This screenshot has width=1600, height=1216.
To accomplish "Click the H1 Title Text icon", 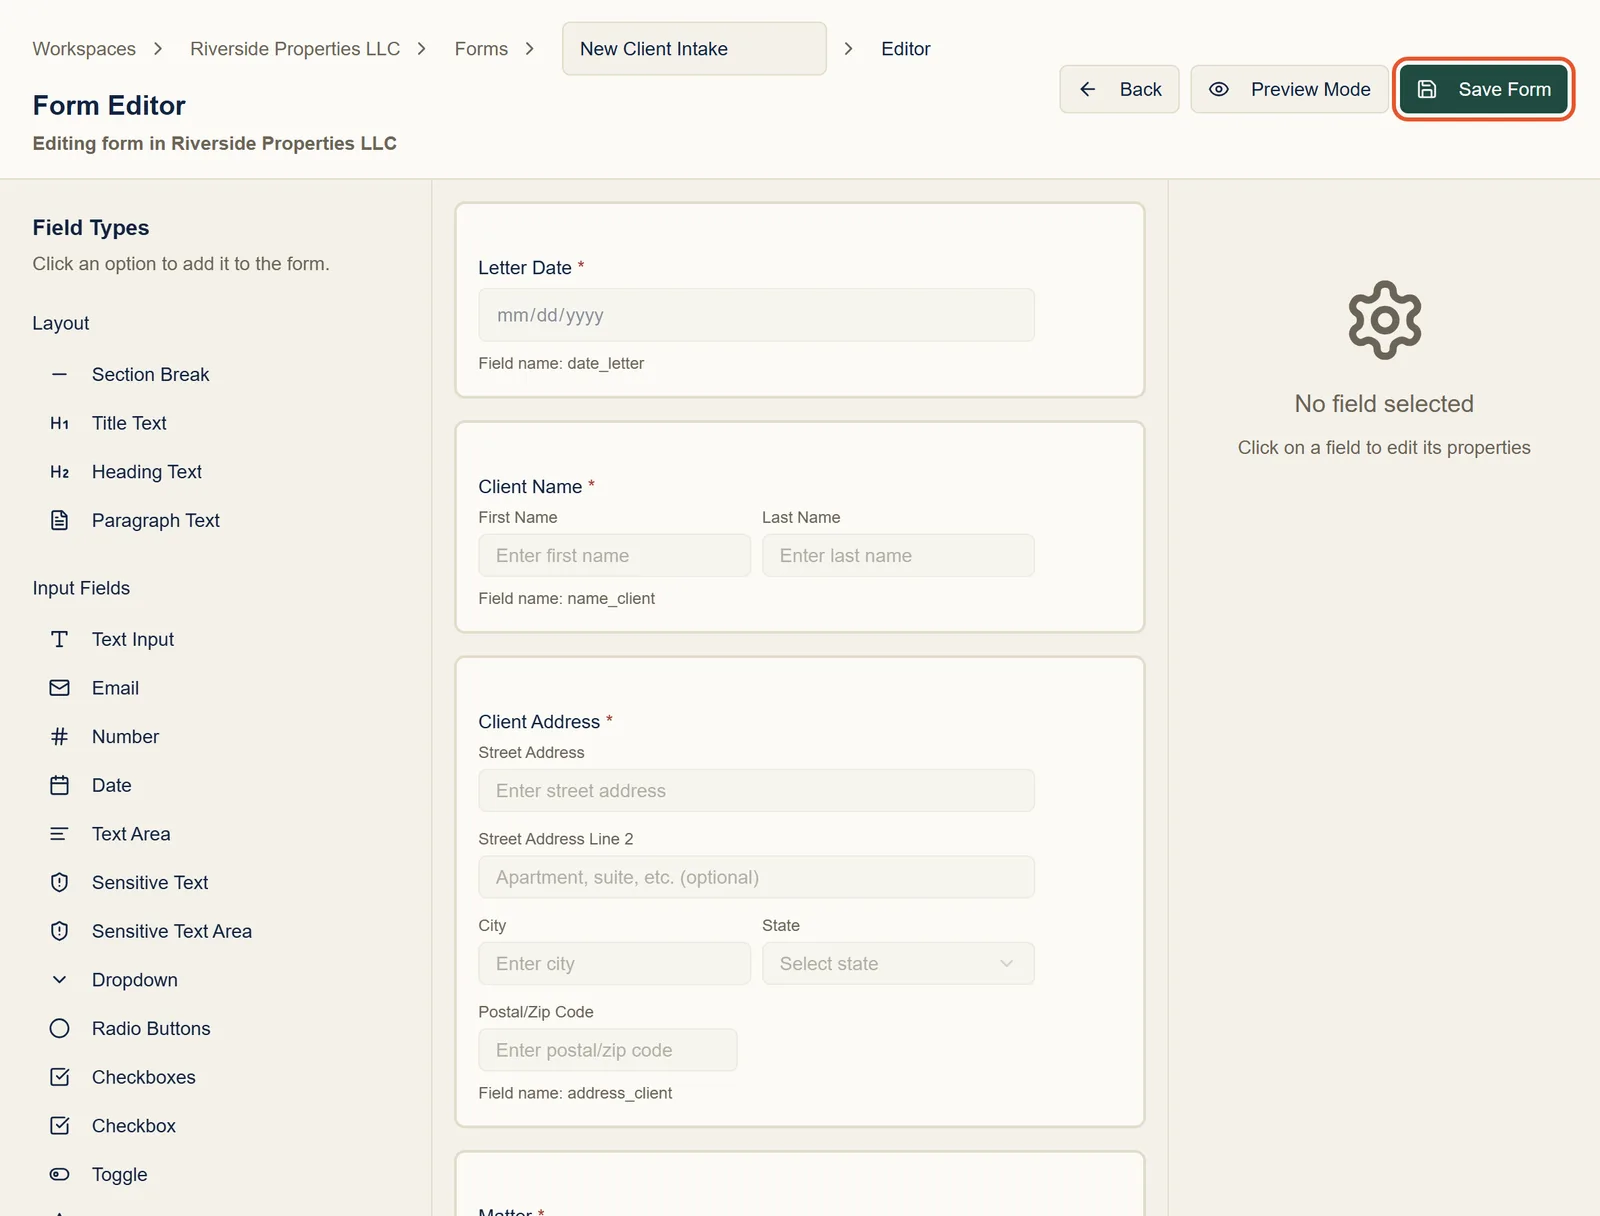I will pos(60,423).
